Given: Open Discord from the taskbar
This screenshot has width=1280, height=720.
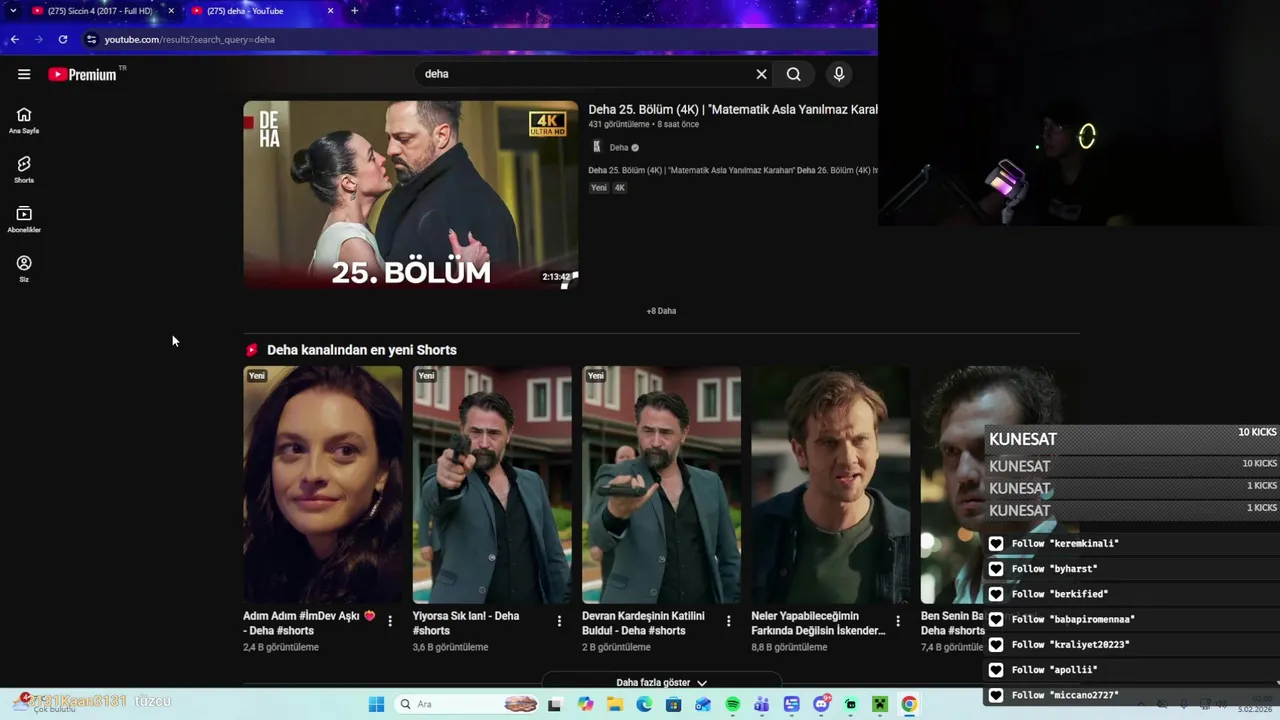Looking at the screenshot, I should [x=821, y=704].
